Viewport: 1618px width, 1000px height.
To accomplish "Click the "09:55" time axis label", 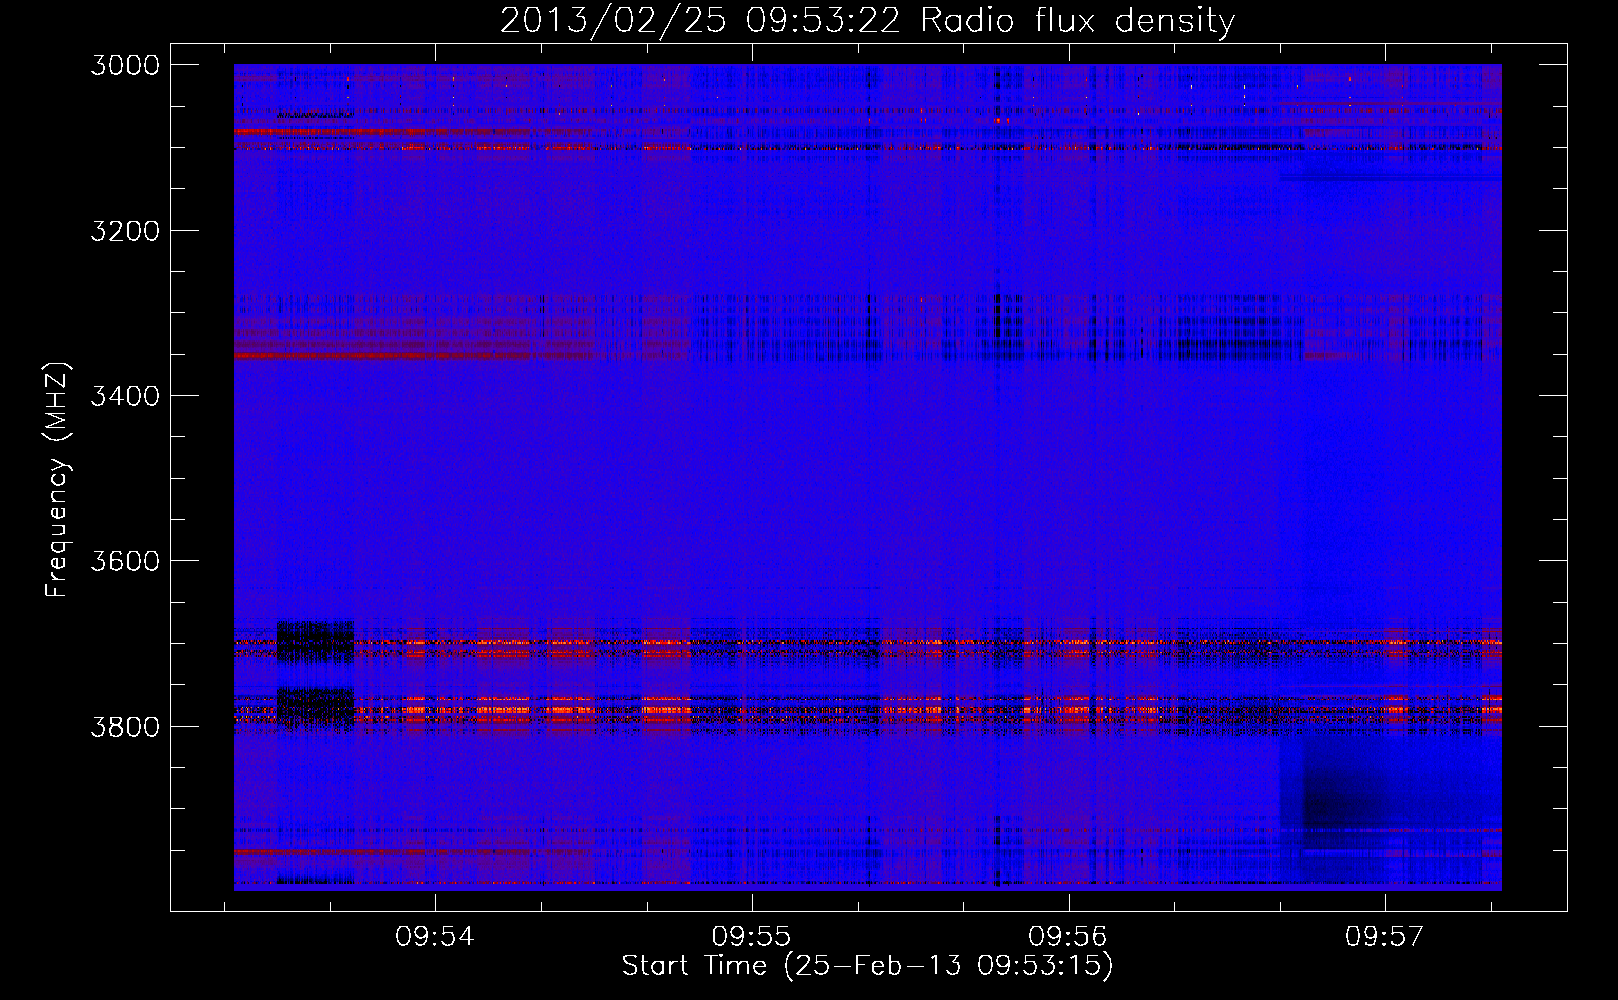I will point(751,937).
